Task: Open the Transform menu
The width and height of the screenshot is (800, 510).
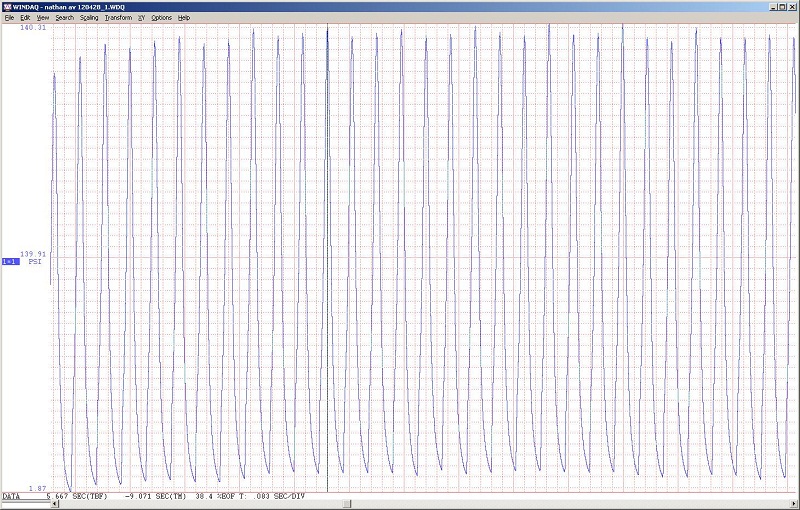Action: point(118,18)
